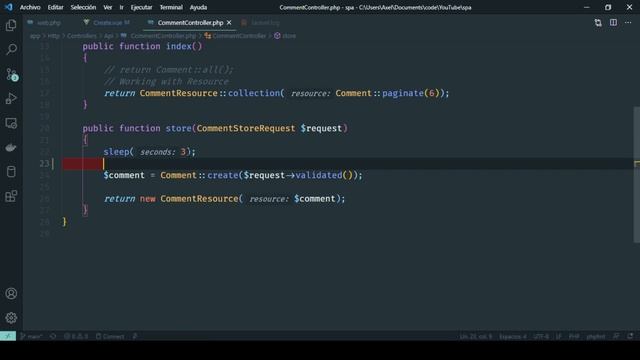
Task: Open the Database view in activity bar
Action: [11, 171]
